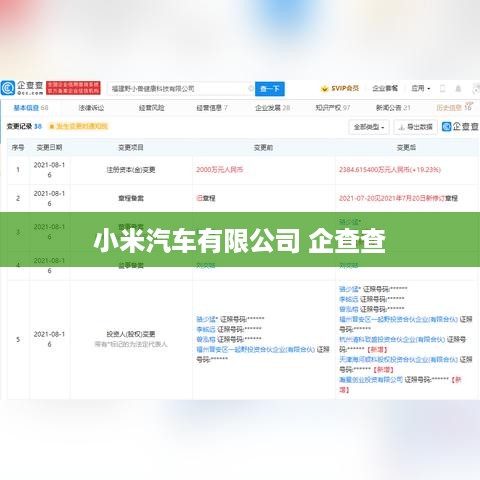Image resolution: width=480 pixels, height=480 pixels.
Task: Click row 1 date 2021-08-16
Action: point(49,170)
